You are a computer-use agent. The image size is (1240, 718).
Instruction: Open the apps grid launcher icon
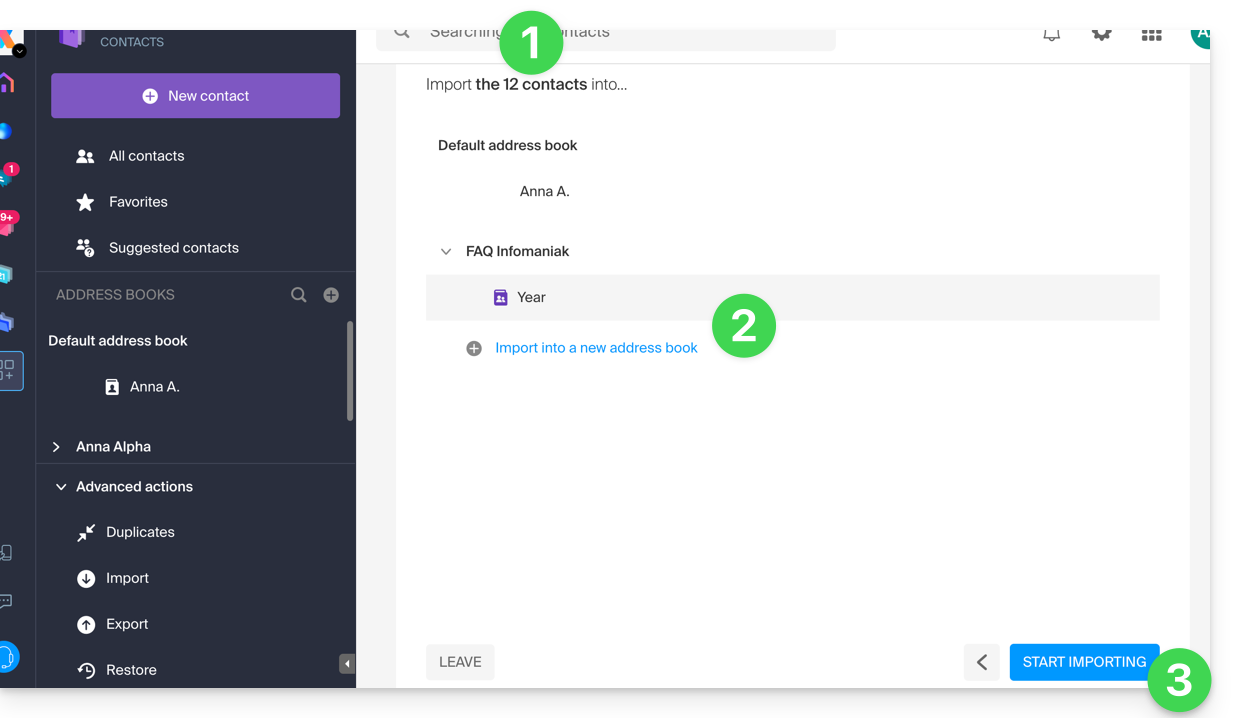(1151, 35)
